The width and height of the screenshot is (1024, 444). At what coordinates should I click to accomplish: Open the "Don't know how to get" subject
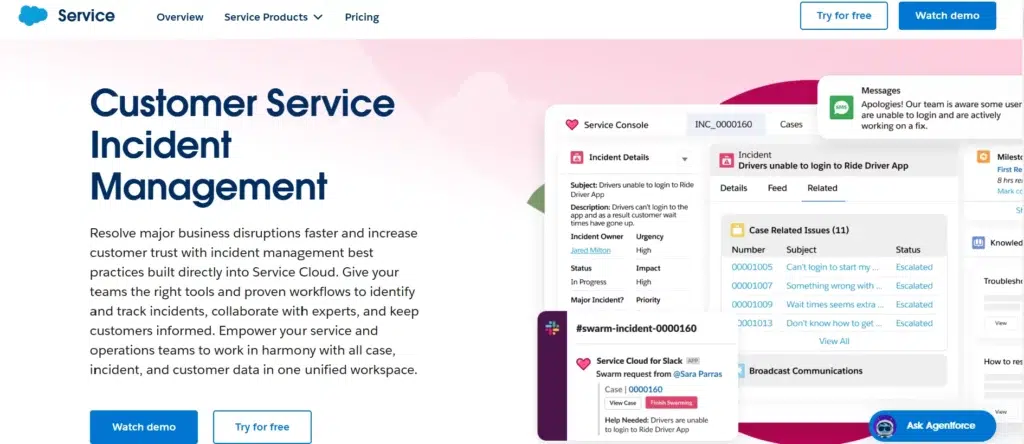pos(833,323)
